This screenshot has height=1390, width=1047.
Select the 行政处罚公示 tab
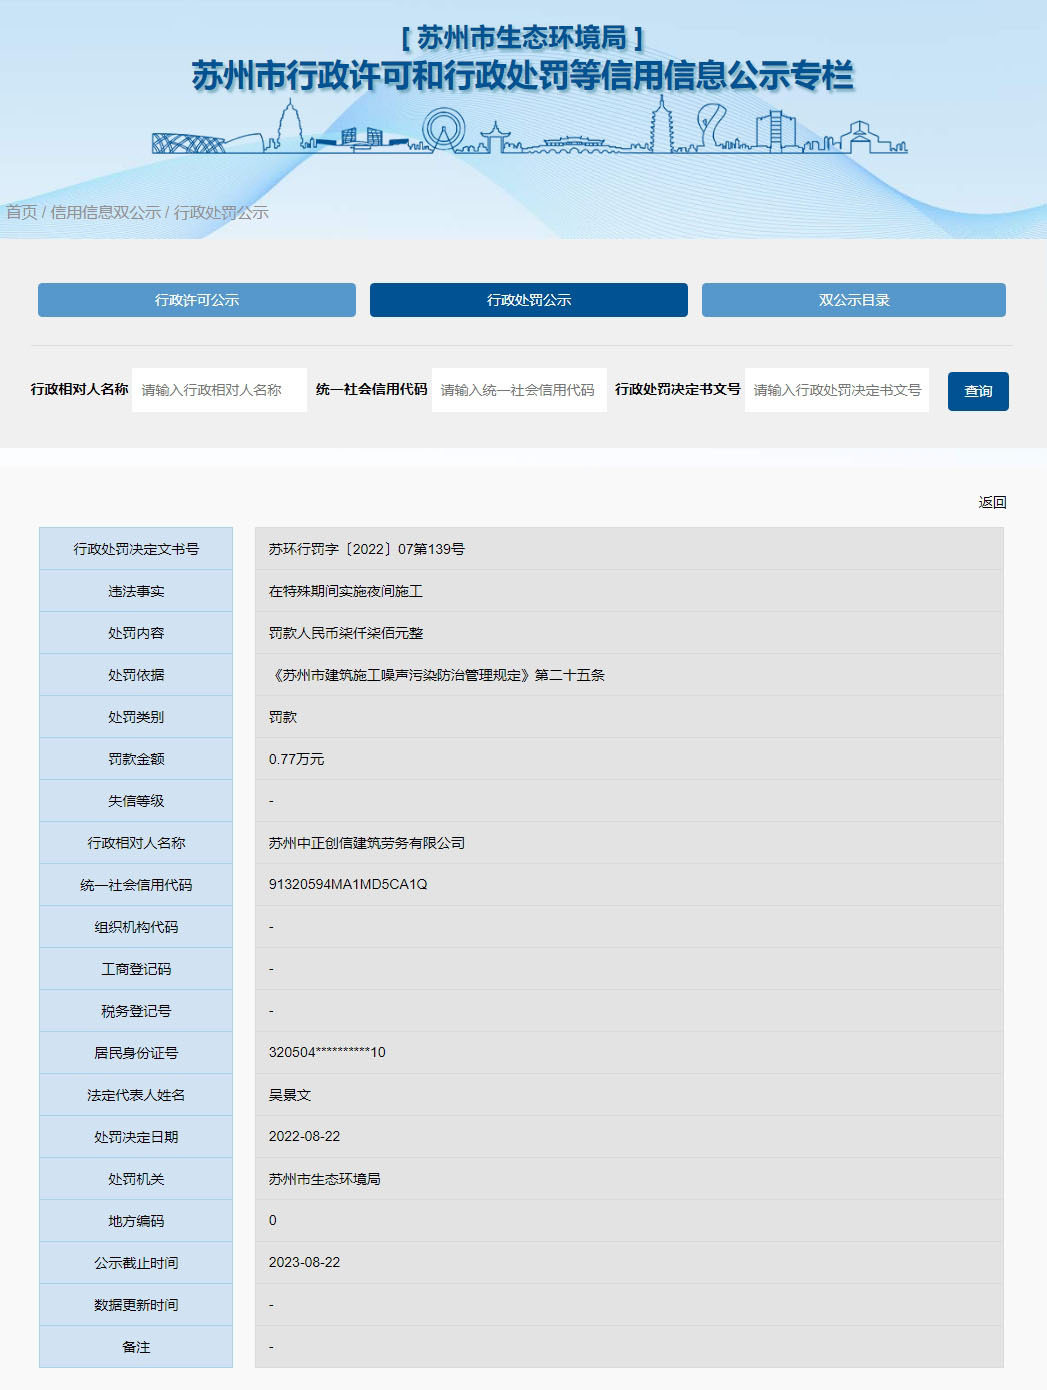[x=529, y=300]
